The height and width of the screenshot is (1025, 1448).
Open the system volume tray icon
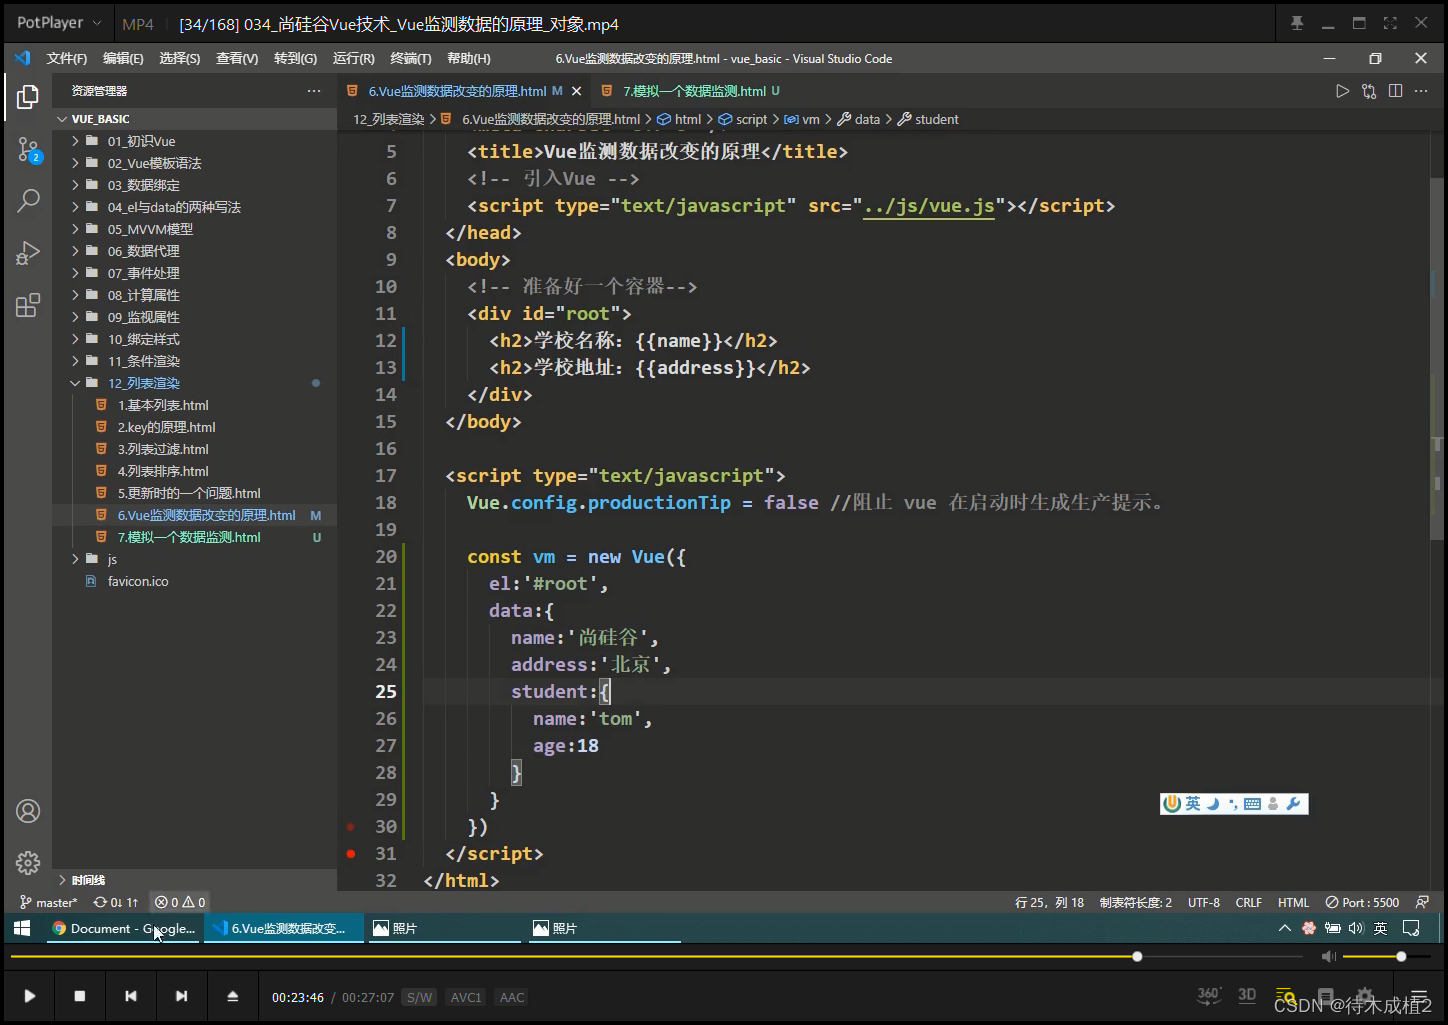pos(1356,928)
